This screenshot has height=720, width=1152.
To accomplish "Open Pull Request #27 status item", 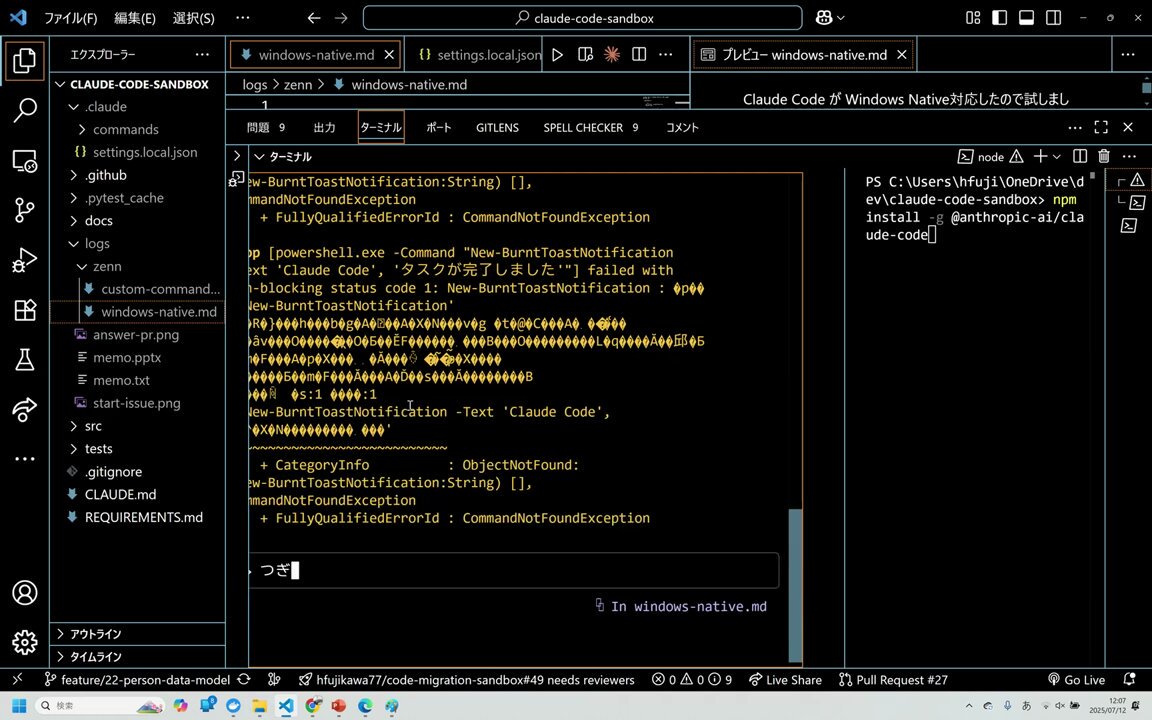I will pos(893,680).
